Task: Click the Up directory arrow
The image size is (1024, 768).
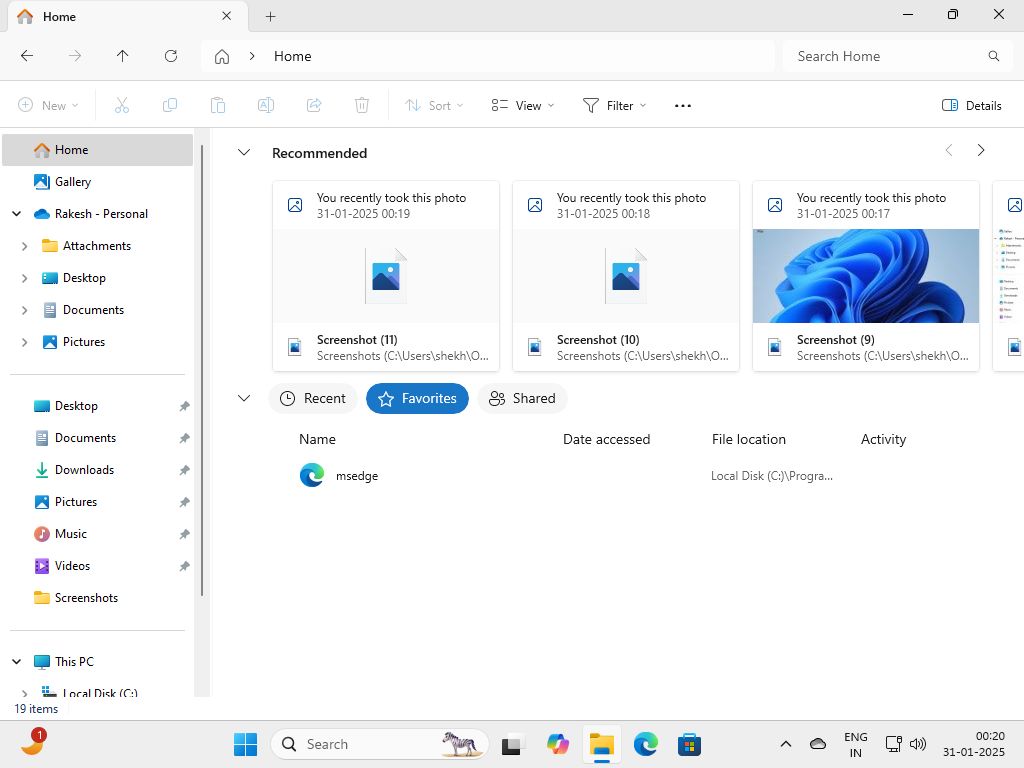Action: [x=122, y=56]
